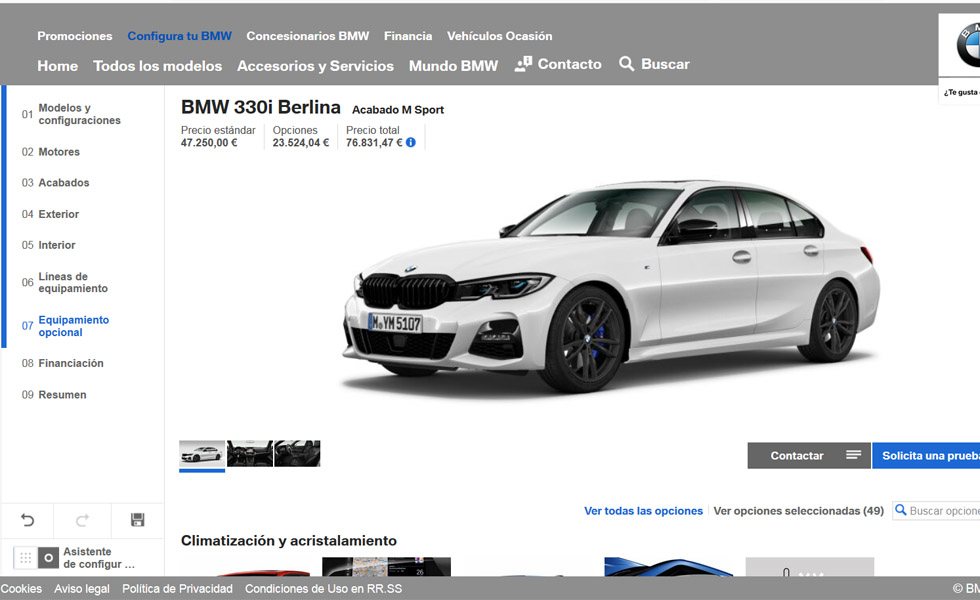
Task: Click the magnifier icon next to Buscar
Action: (x=627, y=64)
